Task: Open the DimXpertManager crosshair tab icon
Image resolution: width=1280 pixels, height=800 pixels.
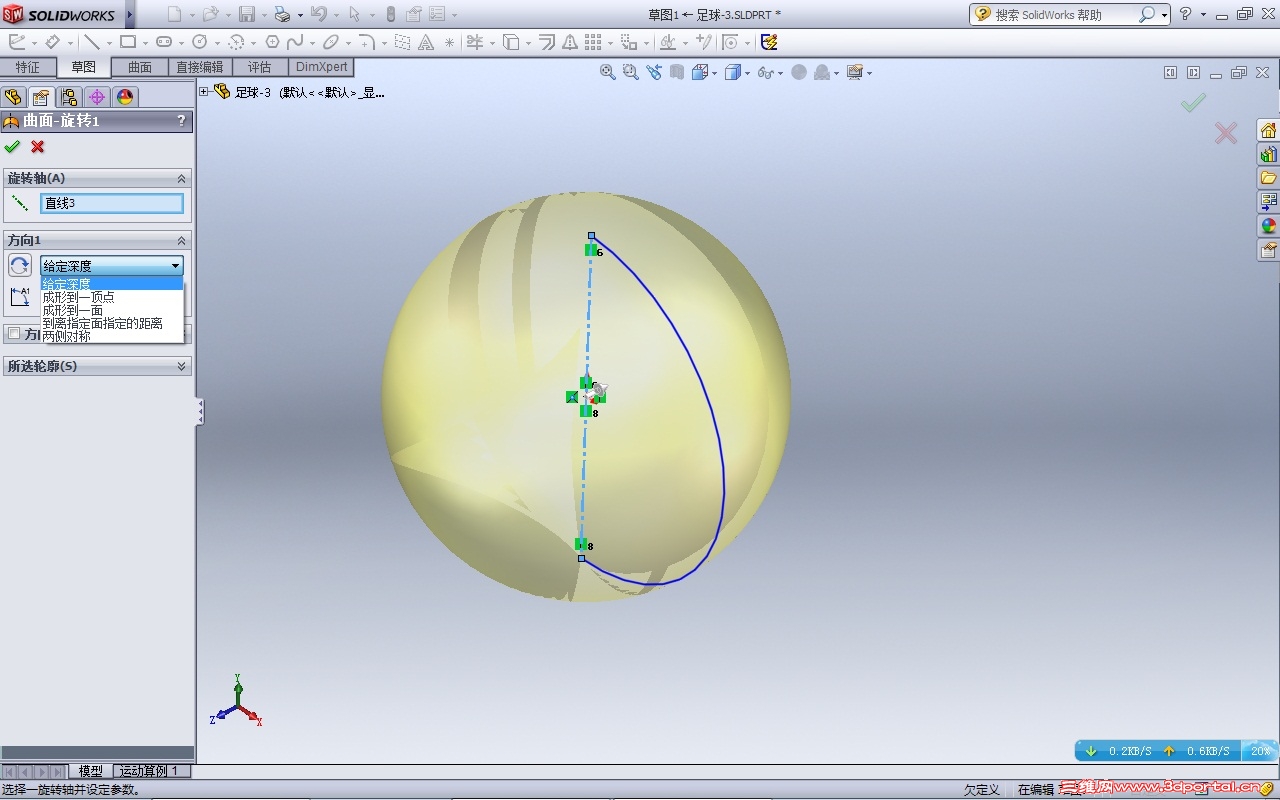Action: (x=96, y=97)
